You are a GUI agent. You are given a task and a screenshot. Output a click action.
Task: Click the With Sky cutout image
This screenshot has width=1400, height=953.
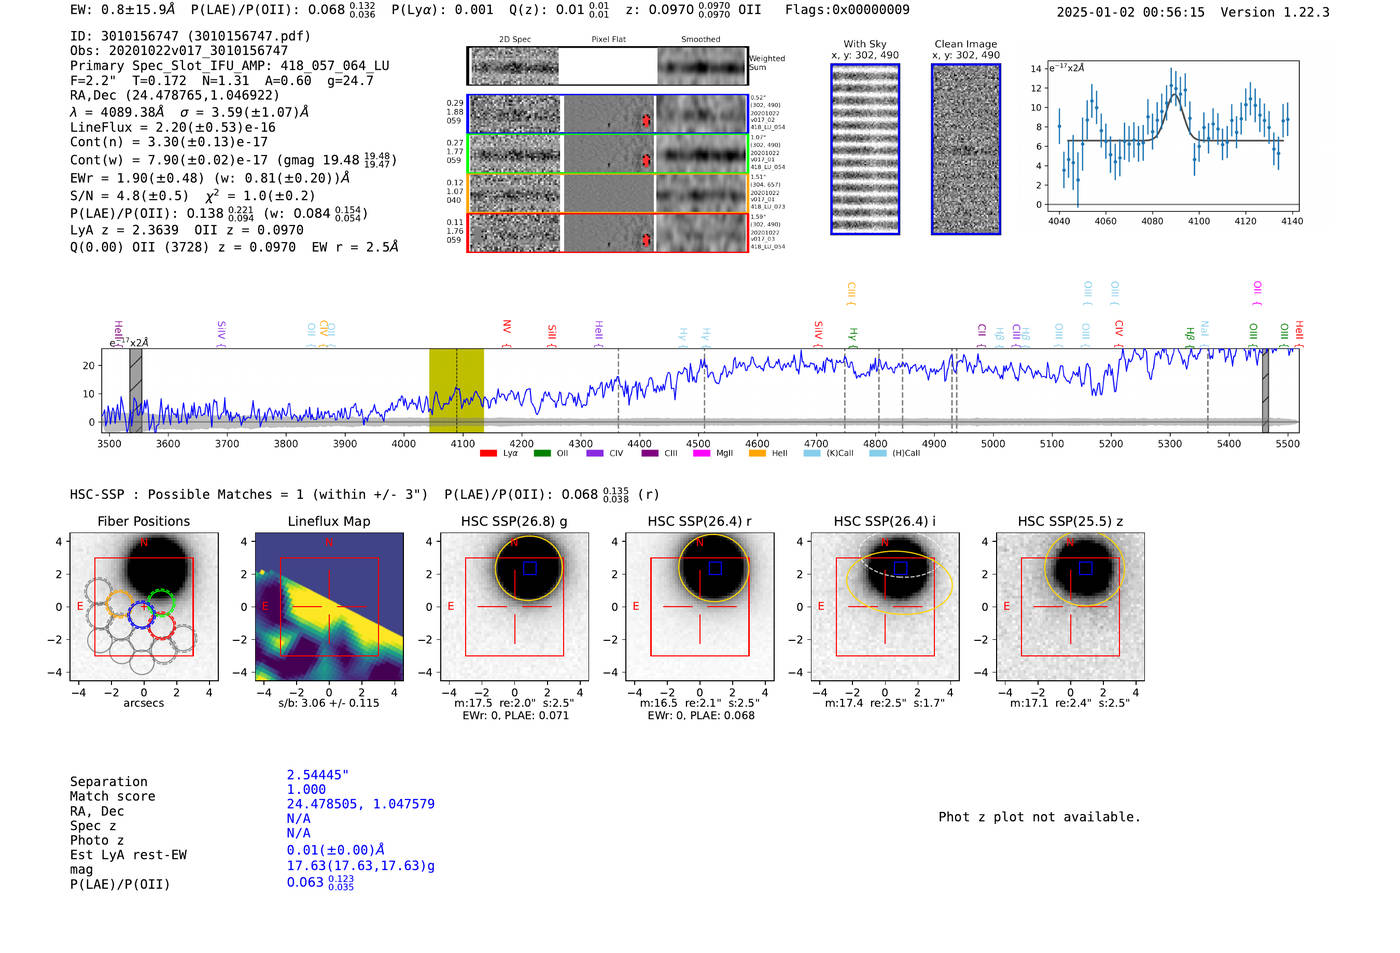click(865, 149)
